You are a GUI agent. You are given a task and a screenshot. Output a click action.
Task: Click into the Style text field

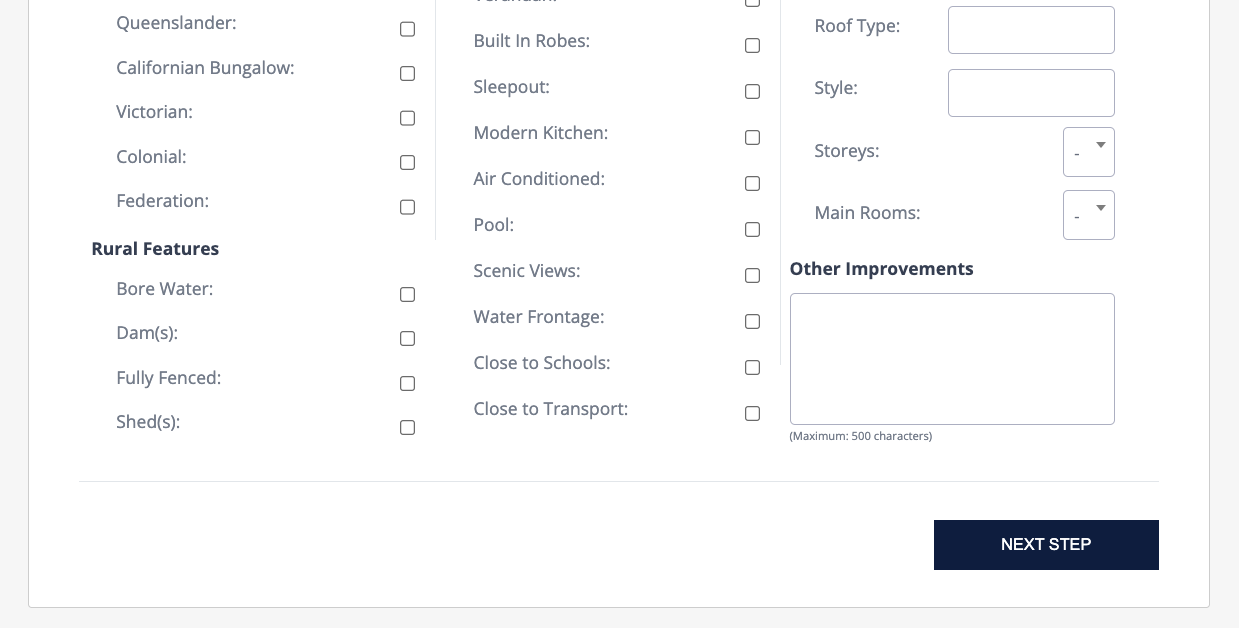pos(1031,93)
